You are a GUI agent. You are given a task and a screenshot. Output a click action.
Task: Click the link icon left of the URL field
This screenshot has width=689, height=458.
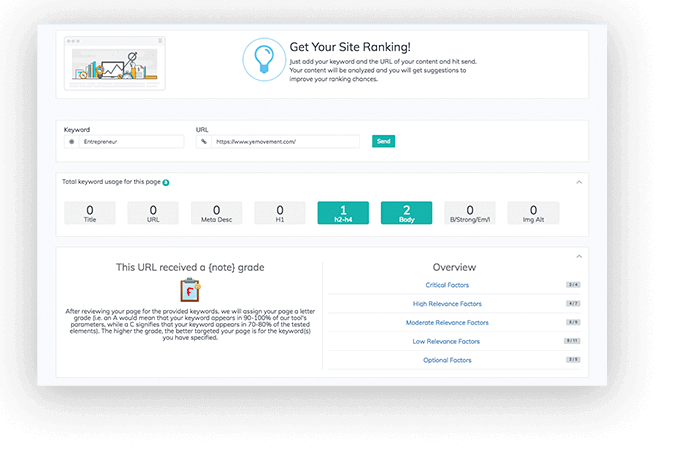204,142
